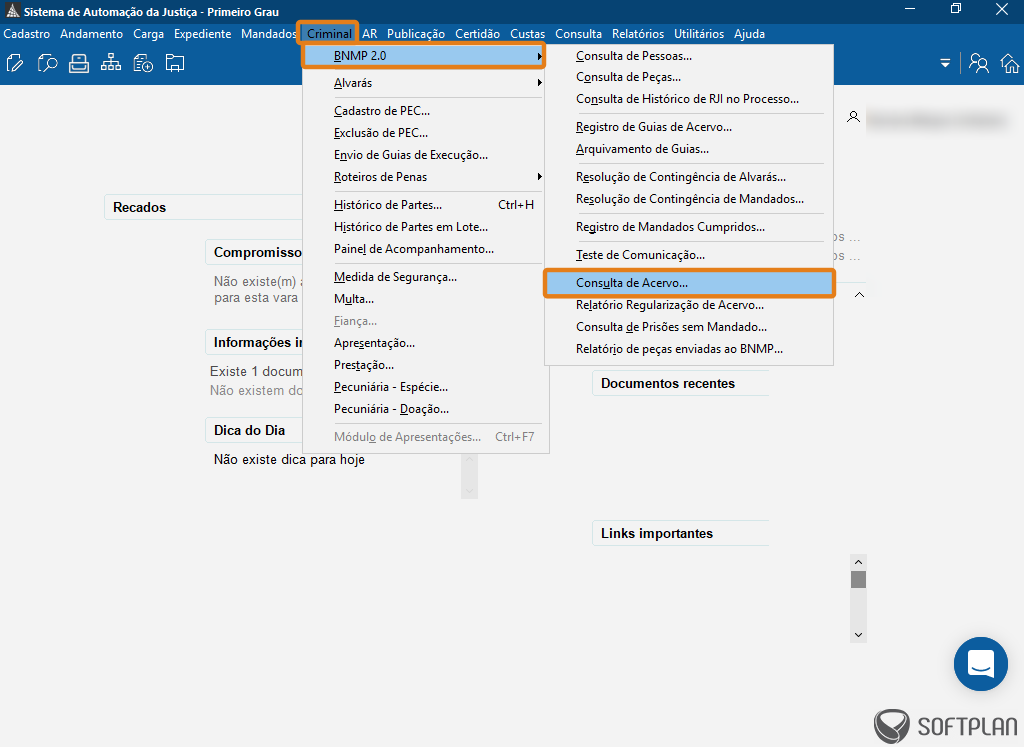Open the Cadastro menu
1024x747 pixels.
27,34
